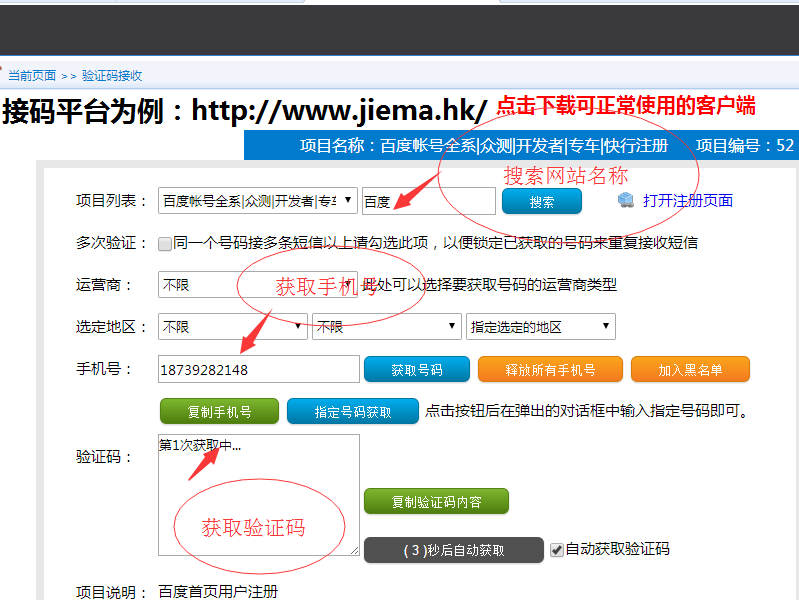Image resolution: width=799 pixels, height=600 pixels.
Task: Click the icon beside 打开注册页面
Action: (x=626, y=200)
